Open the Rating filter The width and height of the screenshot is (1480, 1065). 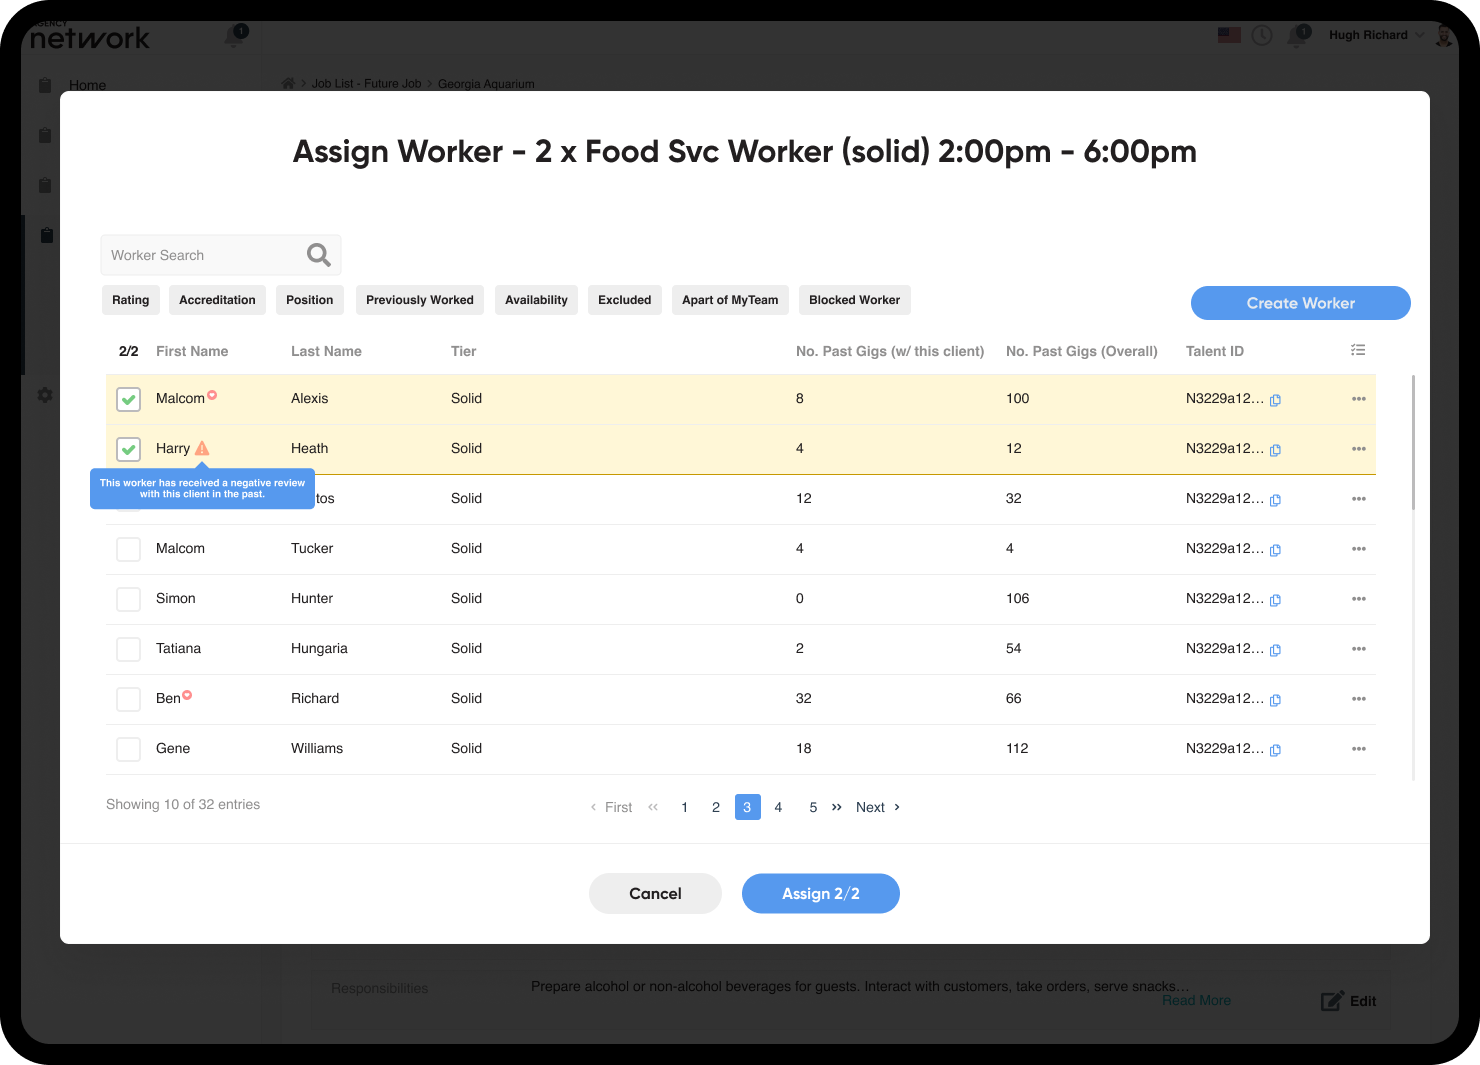[x=130, y=300]
